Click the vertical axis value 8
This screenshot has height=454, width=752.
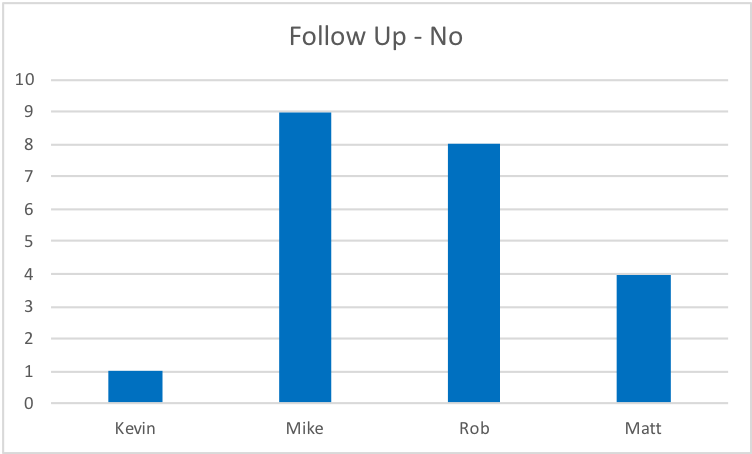tap(31, 145)
